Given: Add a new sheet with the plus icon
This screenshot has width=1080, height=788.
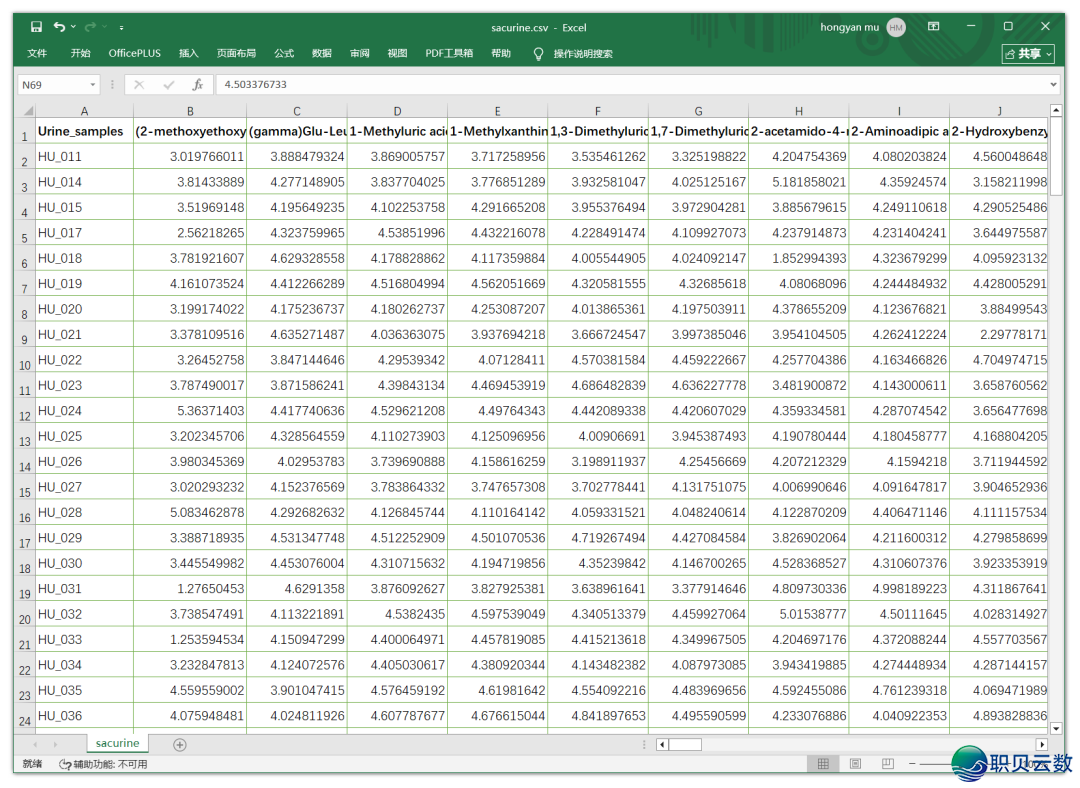Looking at the screenshot, I should click(x=180, y=744).
